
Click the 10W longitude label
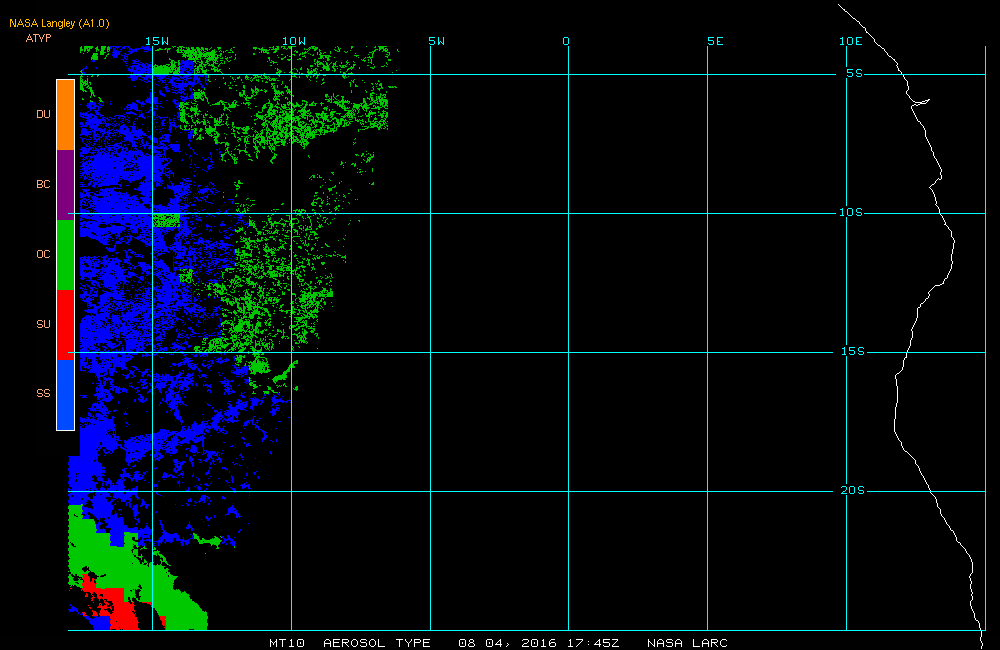[294, 41]
